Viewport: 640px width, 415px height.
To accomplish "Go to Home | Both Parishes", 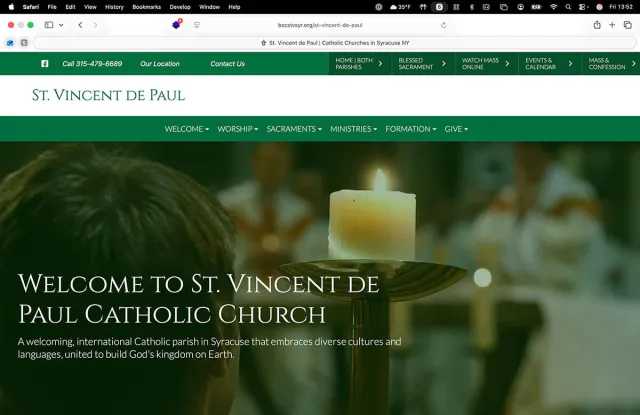I will pos(359,64).
